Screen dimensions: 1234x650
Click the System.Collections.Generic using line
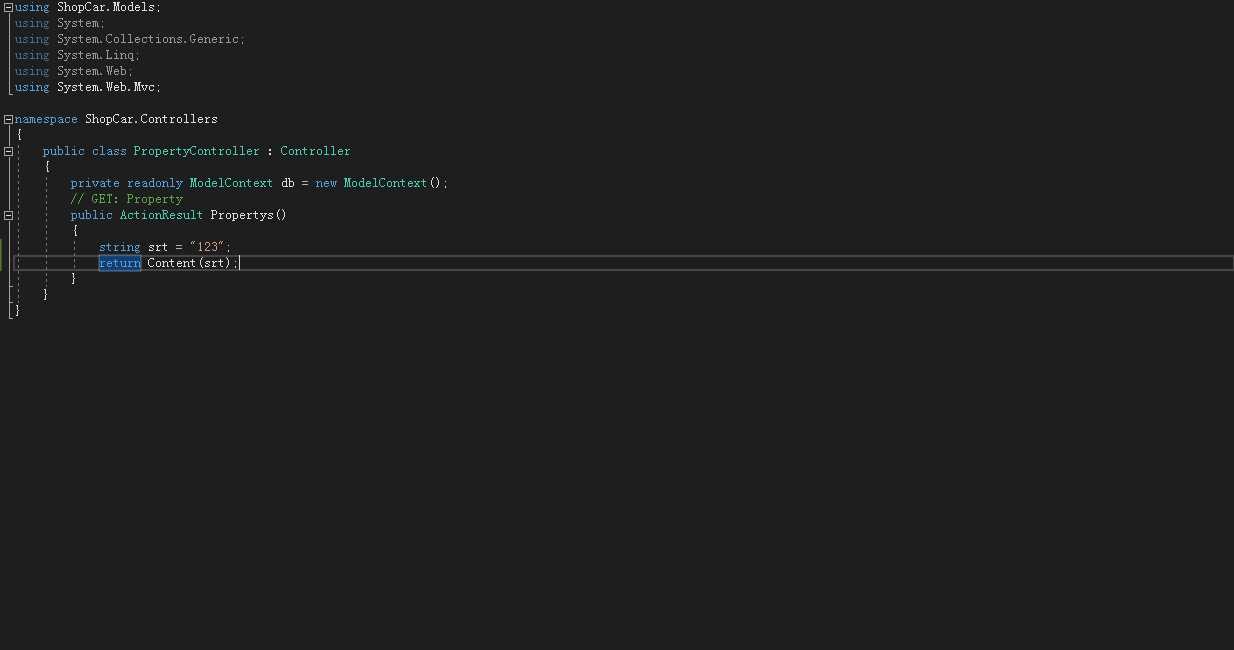click(130, 39)
